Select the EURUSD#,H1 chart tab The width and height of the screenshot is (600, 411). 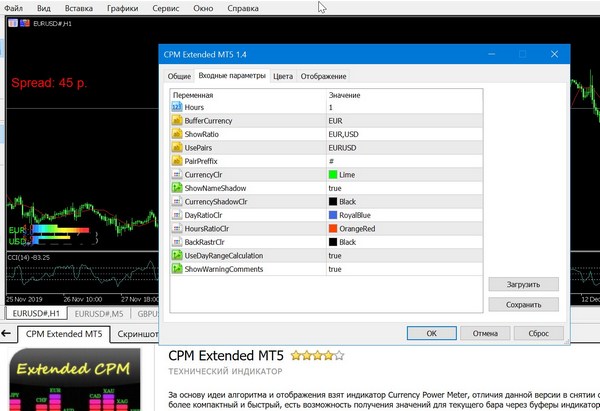pyautogui.click(x=36, y=313)
